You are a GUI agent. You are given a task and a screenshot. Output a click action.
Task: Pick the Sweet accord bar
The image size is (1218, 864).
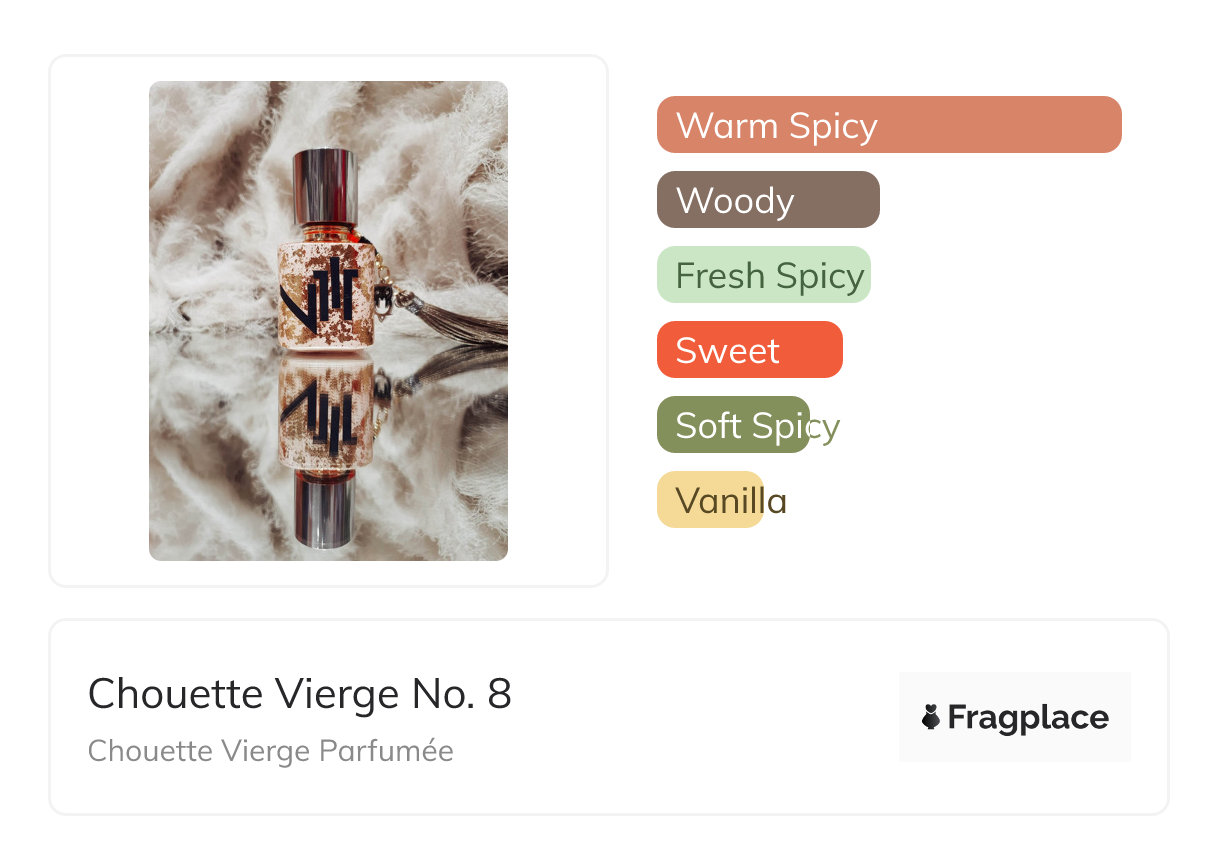click(749, 350)
